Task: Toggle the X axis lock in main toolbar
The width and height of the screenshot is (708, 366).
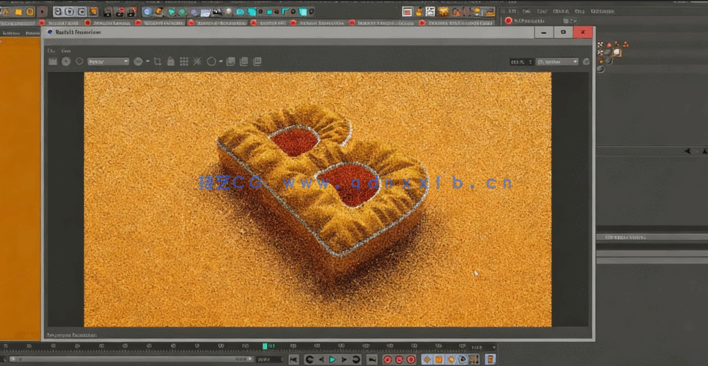Action: (59, 11)
